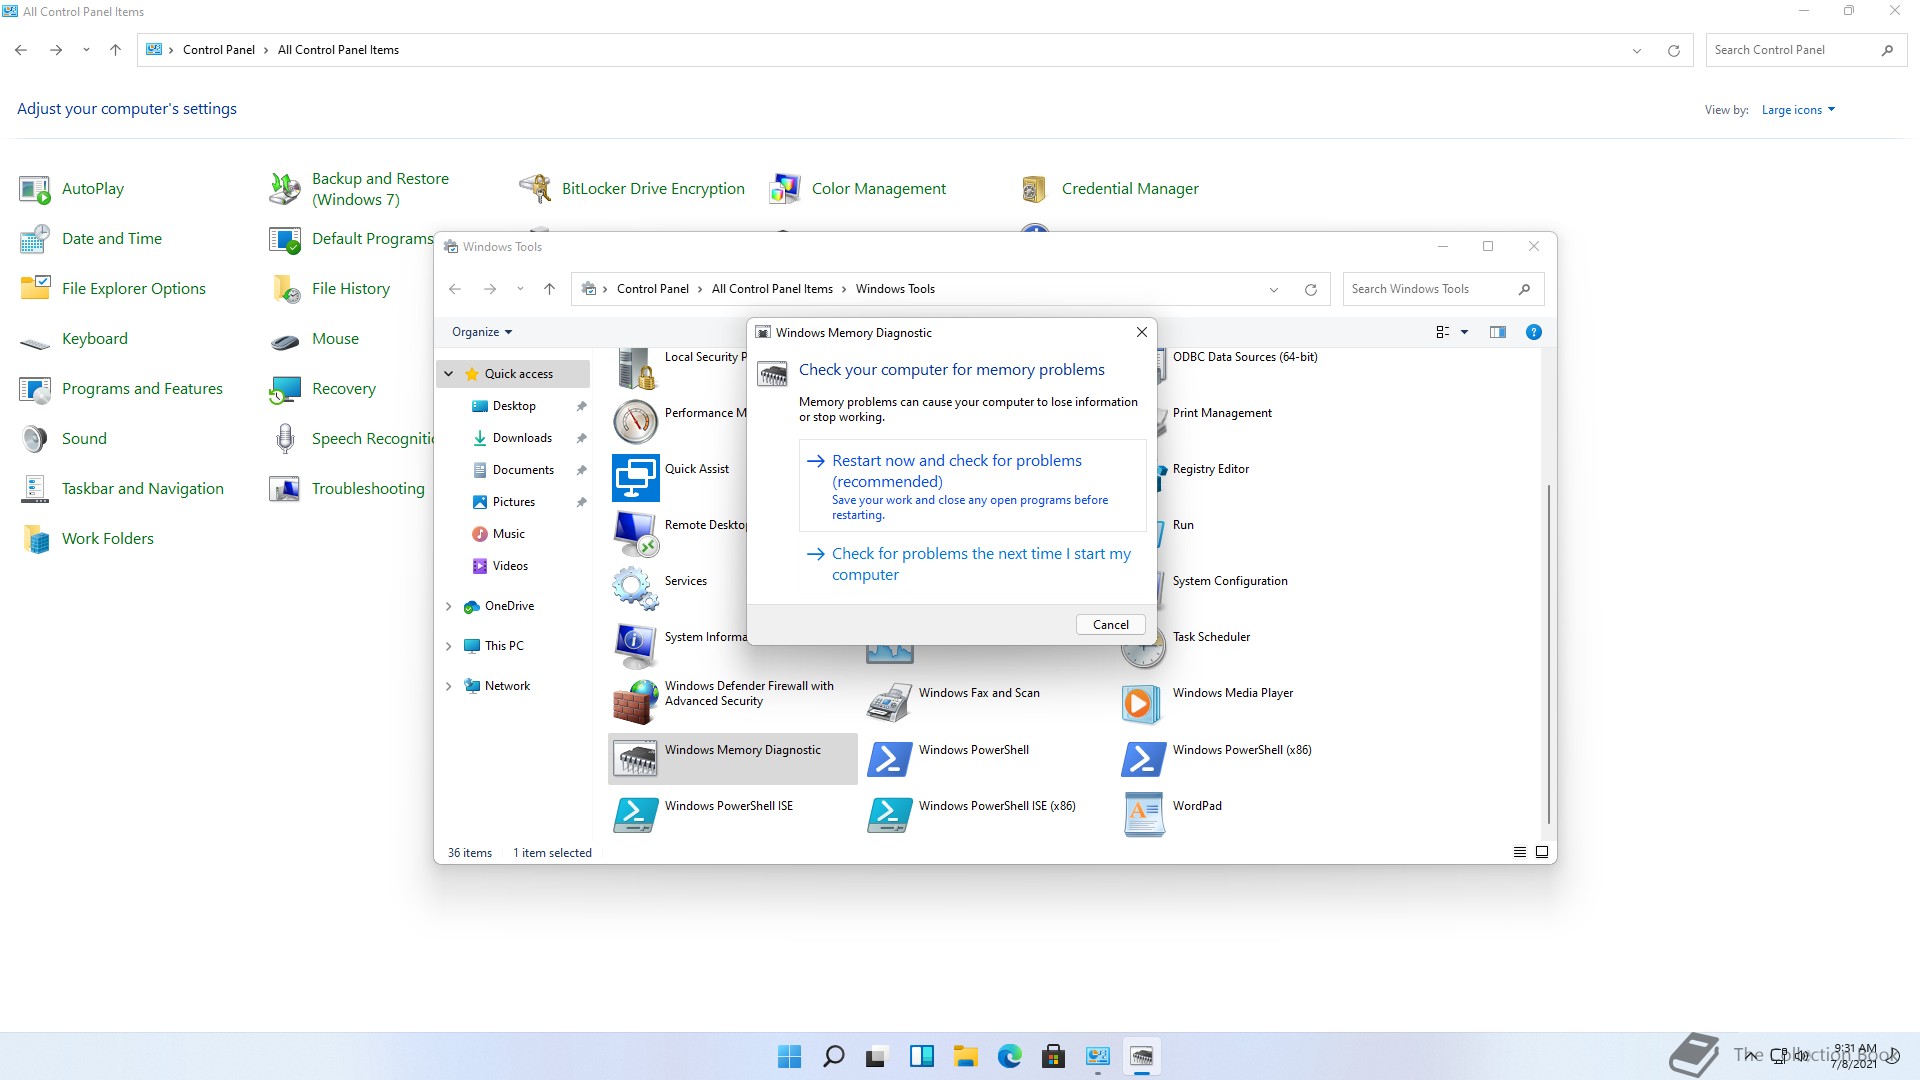
Task: Expand Network in navigation pane
Action: 449,686
